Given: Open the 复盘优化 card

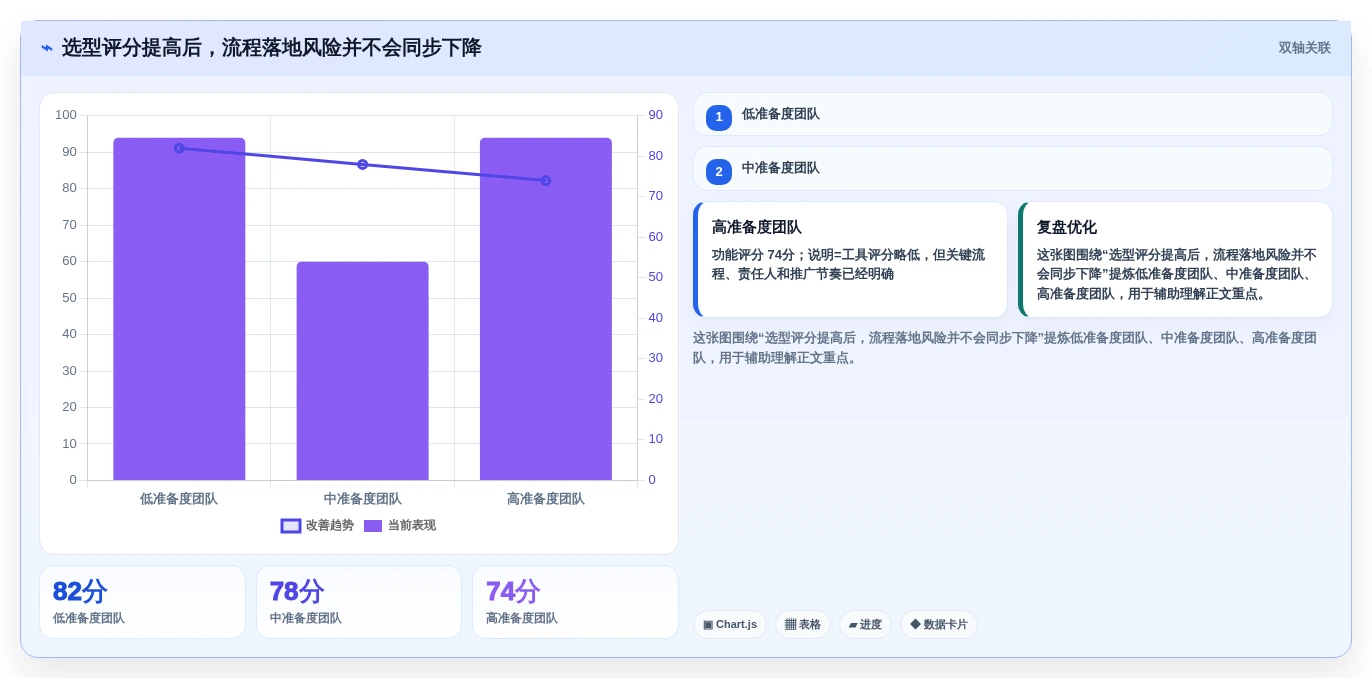Looking at the screenshot, I should coord(1175,259).
